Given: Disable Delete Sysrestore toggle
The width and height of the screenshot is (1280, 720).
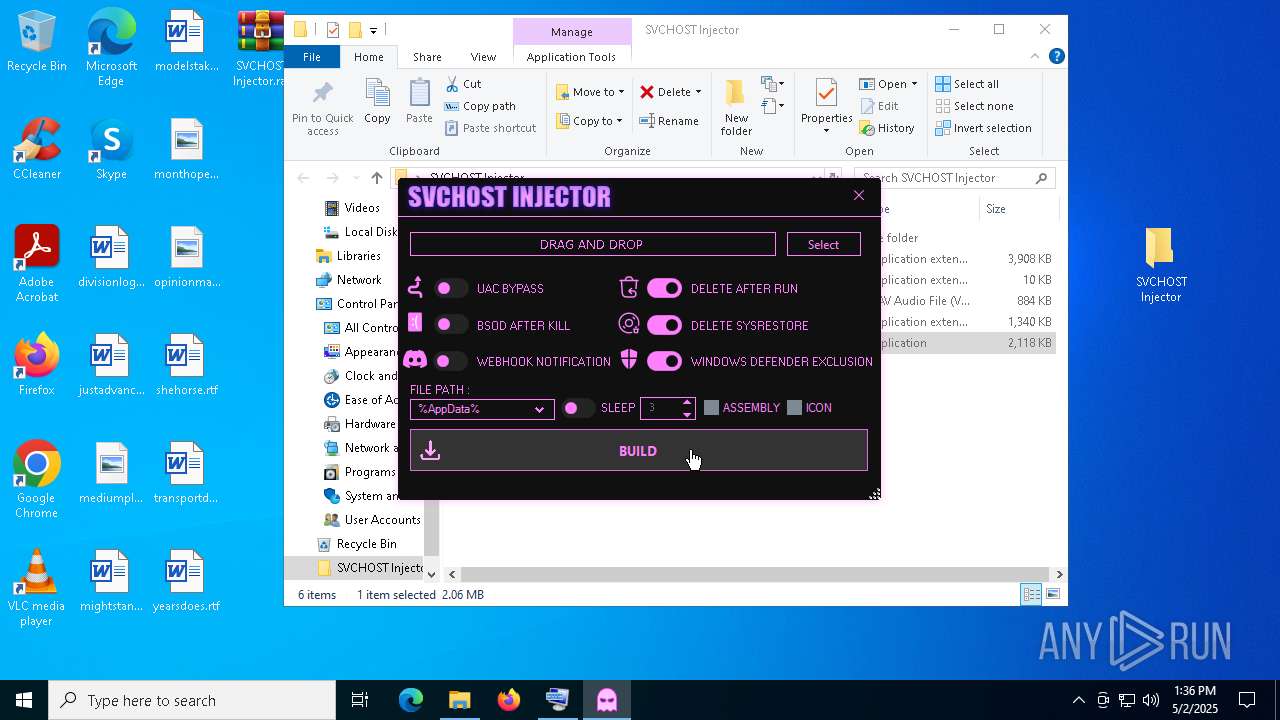Looking at the screenshot, I should (664, 325).
